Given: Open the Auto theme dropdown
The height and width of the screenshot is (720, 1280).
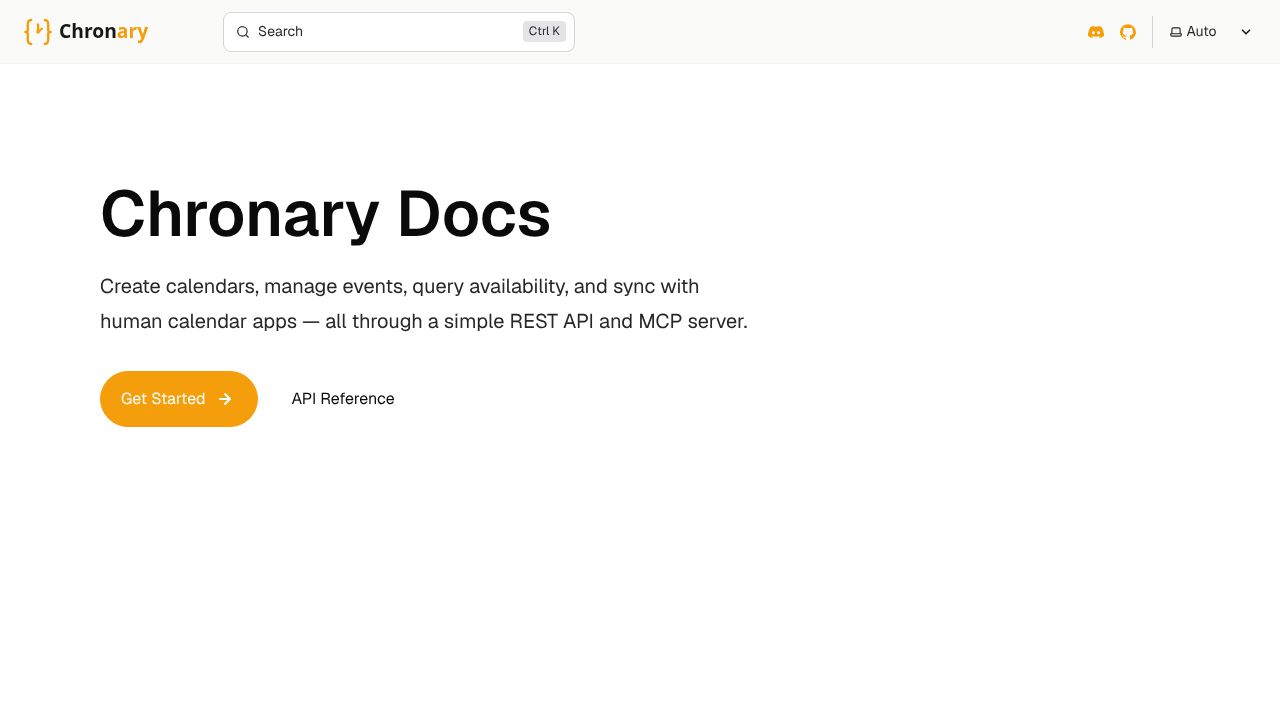Looking at the screenshot, I should tap(1211, 32).
